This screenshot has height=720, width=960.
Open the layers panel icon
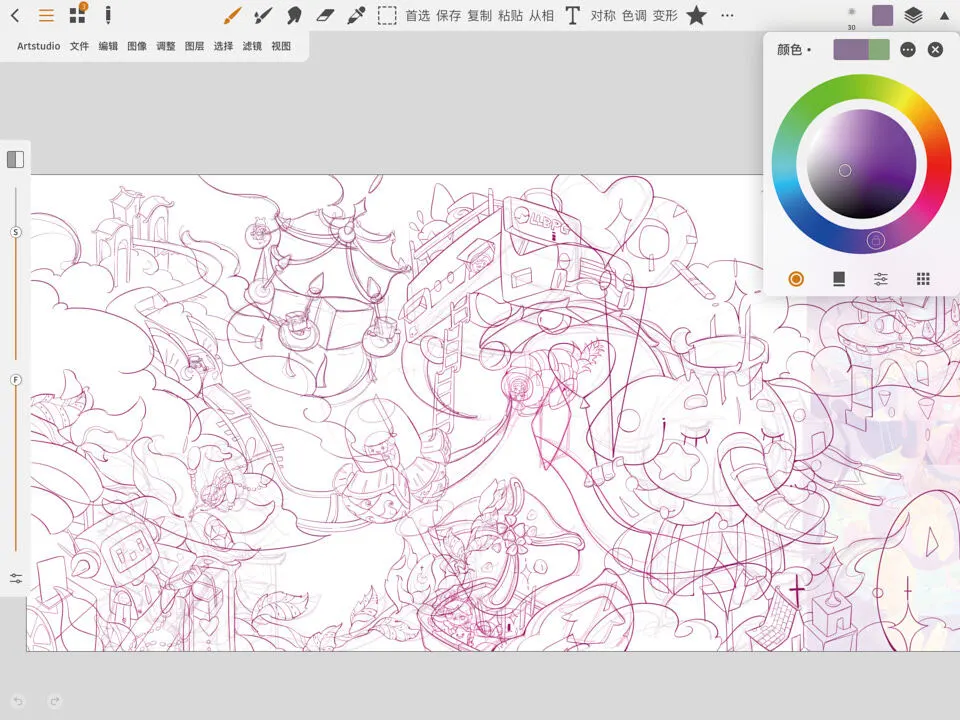pyautogui.click(x=913, y=16)
